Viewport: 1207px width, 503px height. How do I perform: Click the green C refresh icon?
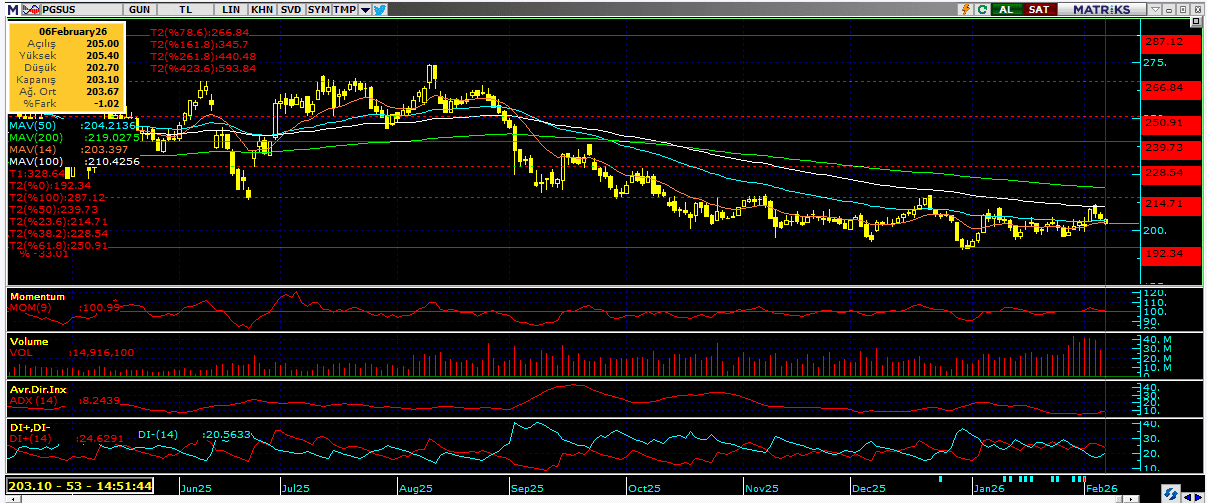tap(983, 9)
